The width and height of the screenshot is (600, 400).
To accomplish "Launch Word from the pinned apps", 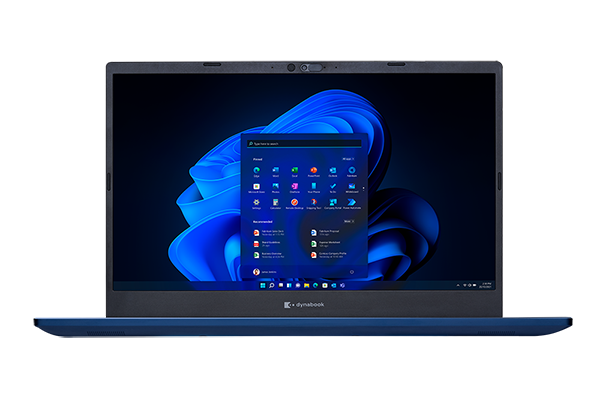I will point(276,171).
